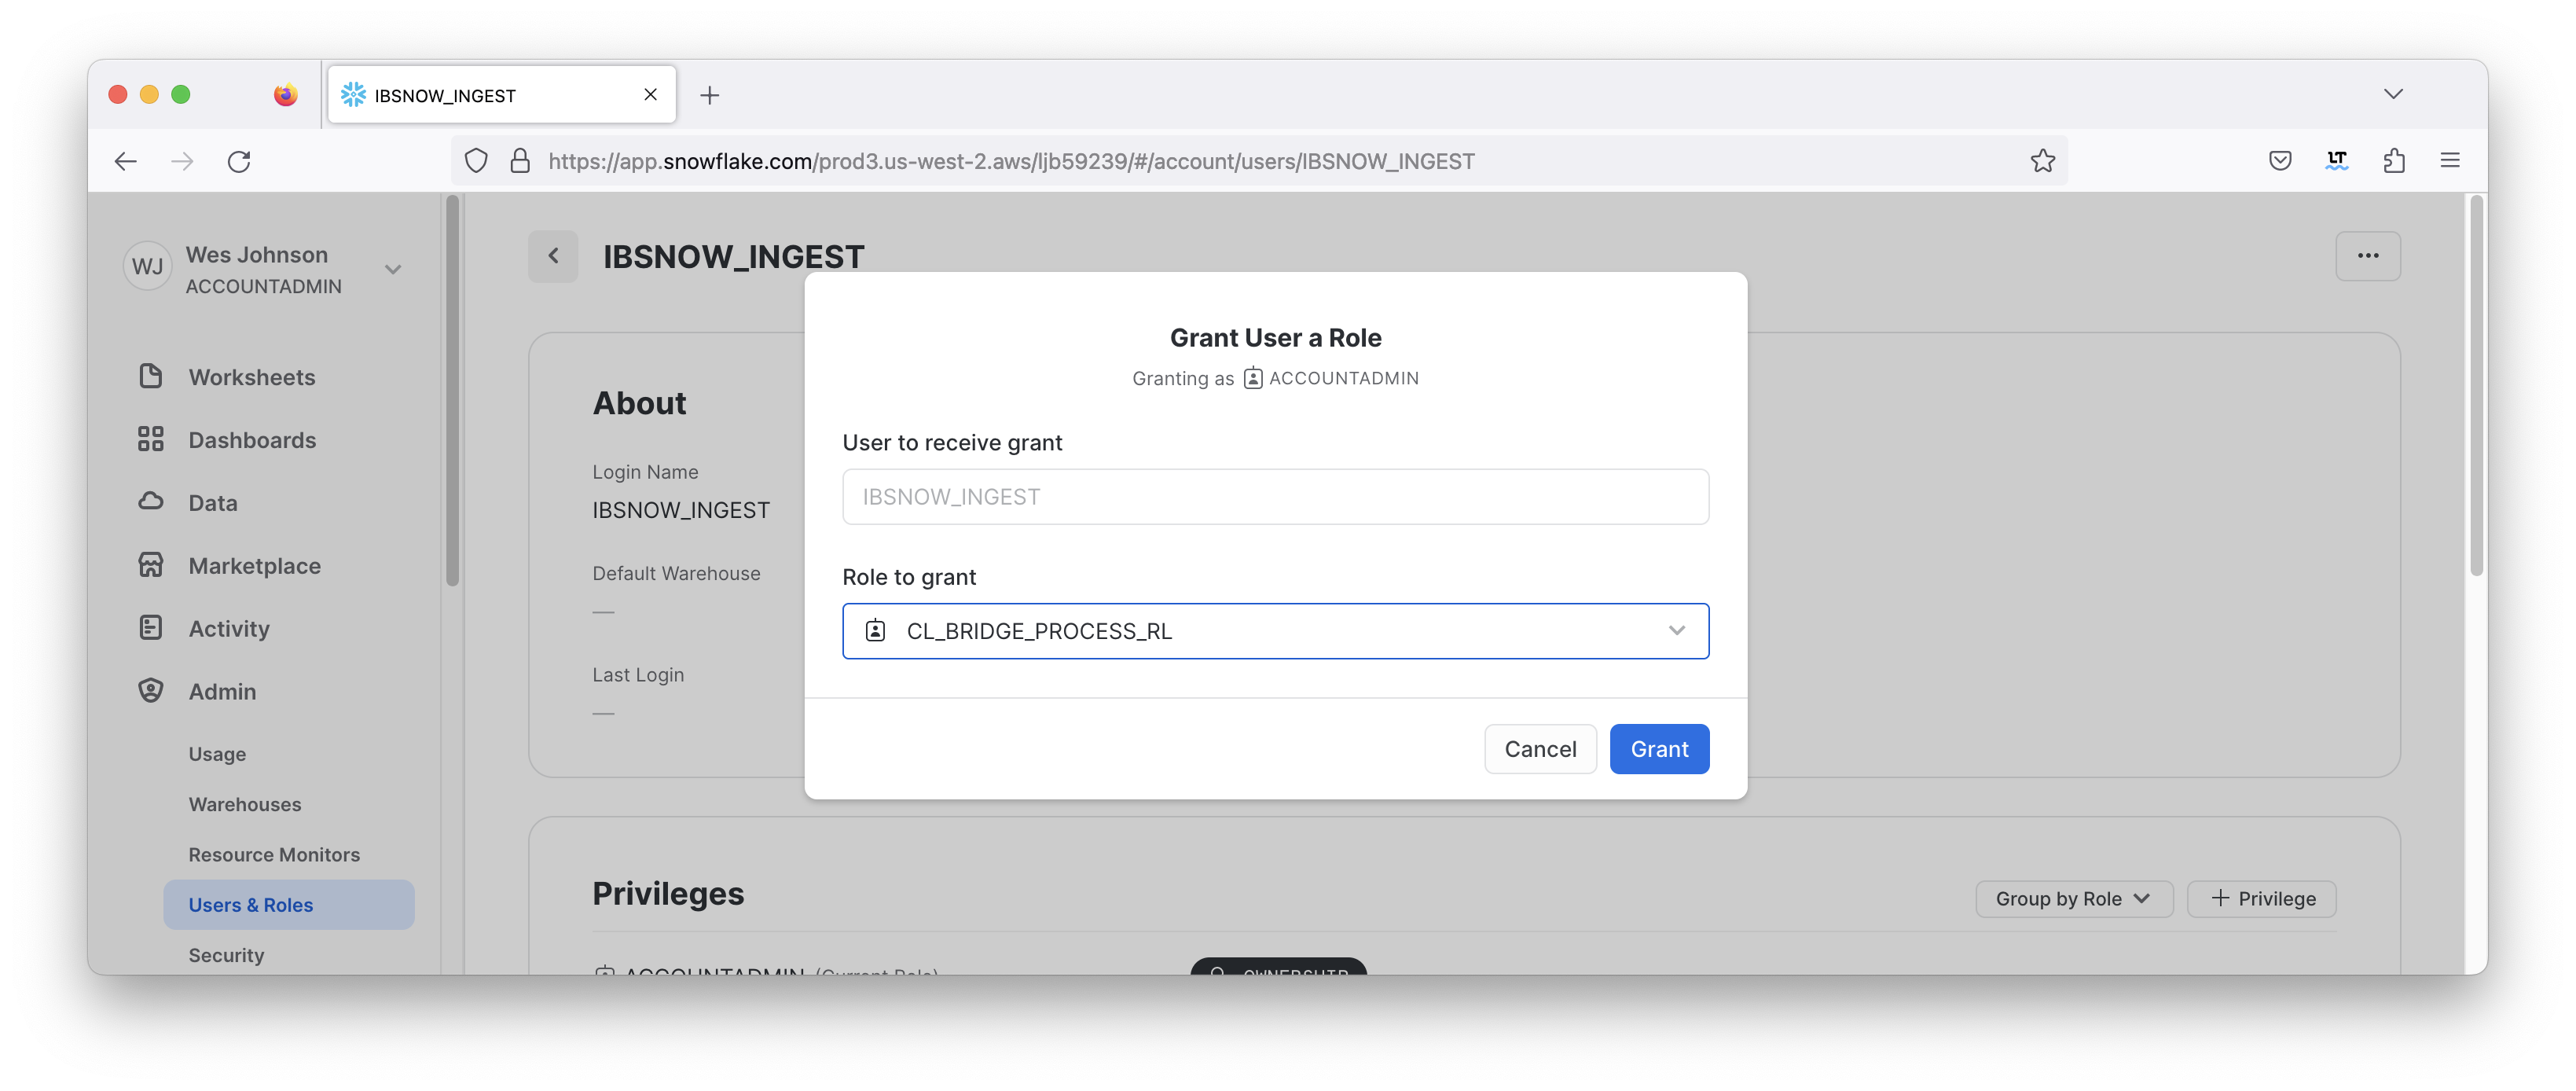Open the Data section
This screenshot has width=2576, height=1091.
(x=213, y=503)
